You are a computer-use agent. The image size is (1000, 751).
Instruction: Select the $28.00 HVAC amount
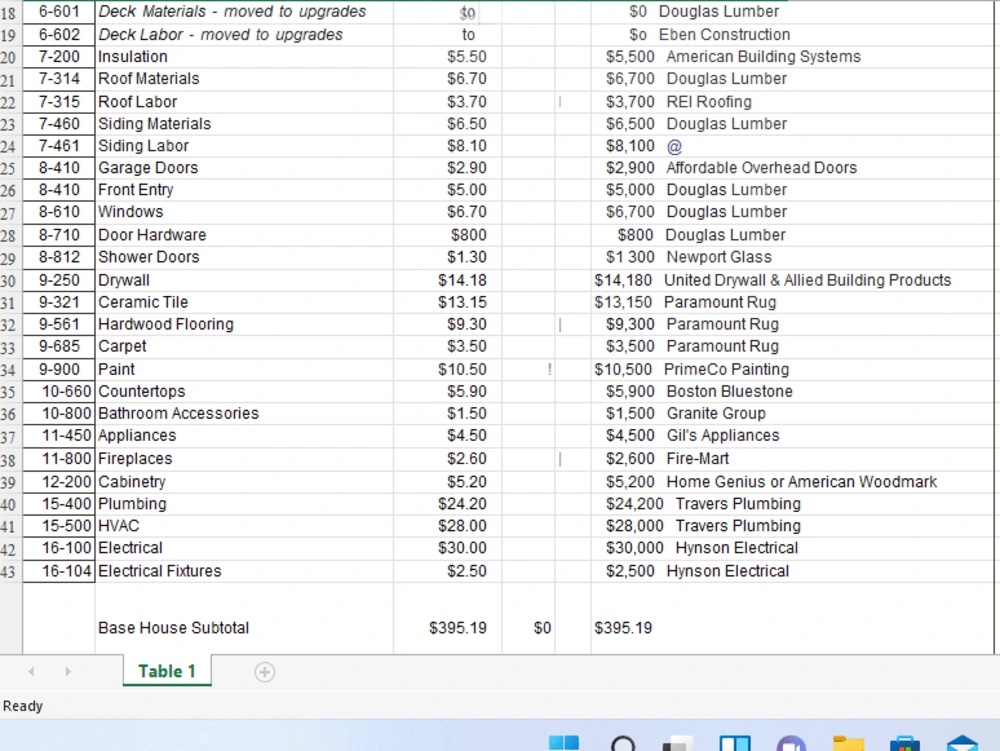pyautogui.click(x=462, y=526)
